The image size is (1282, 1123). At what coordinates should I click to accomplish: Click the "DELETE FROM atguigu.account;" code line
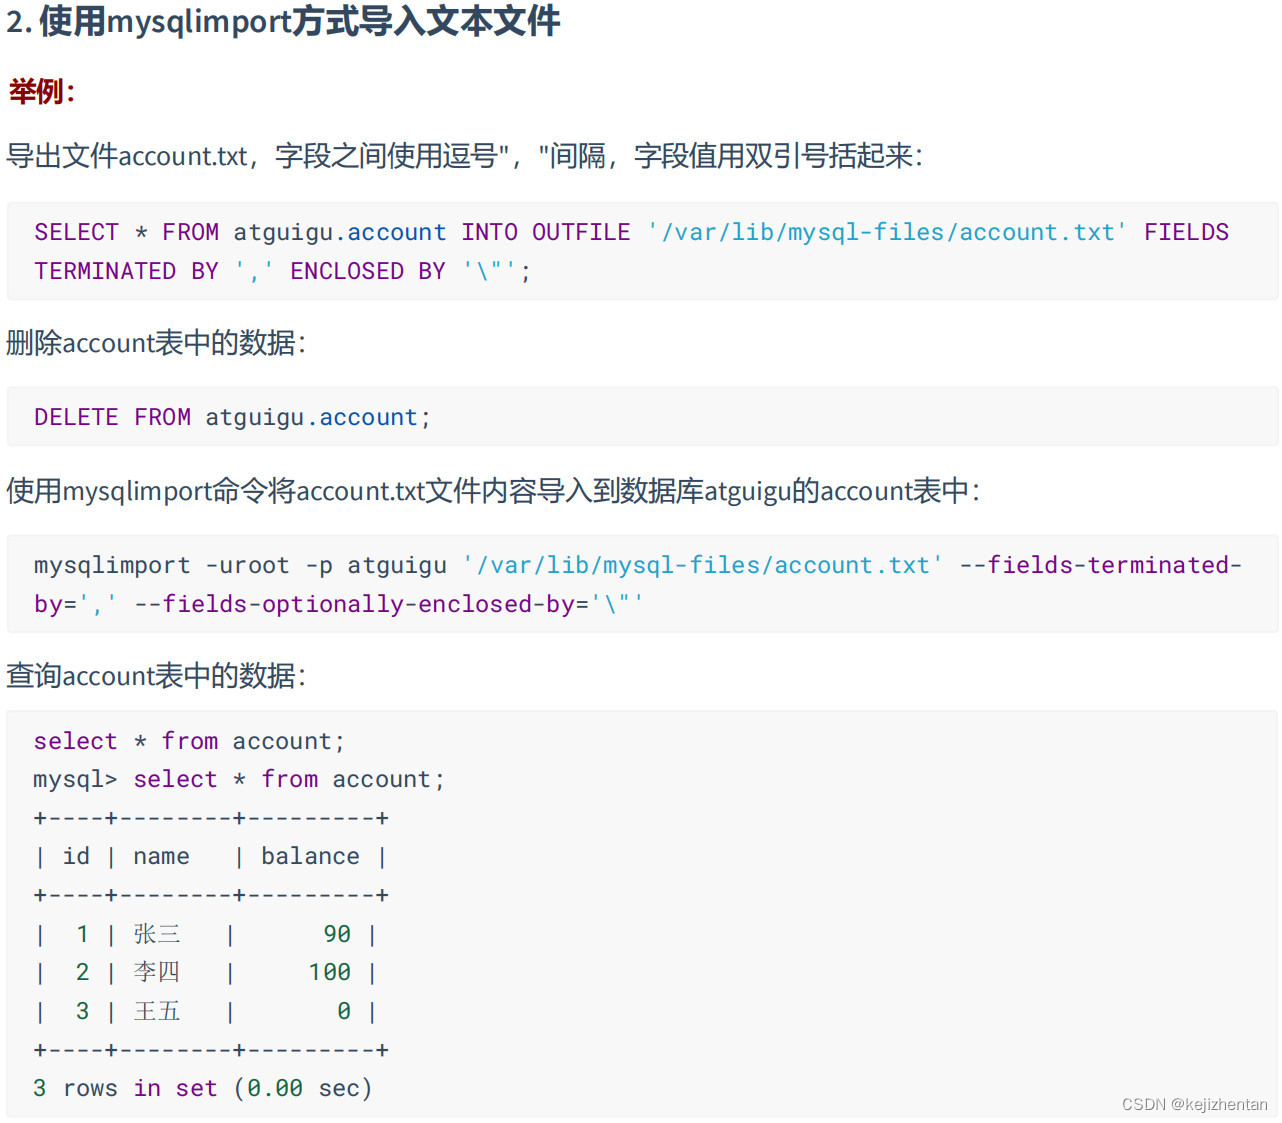pos(232,417)
